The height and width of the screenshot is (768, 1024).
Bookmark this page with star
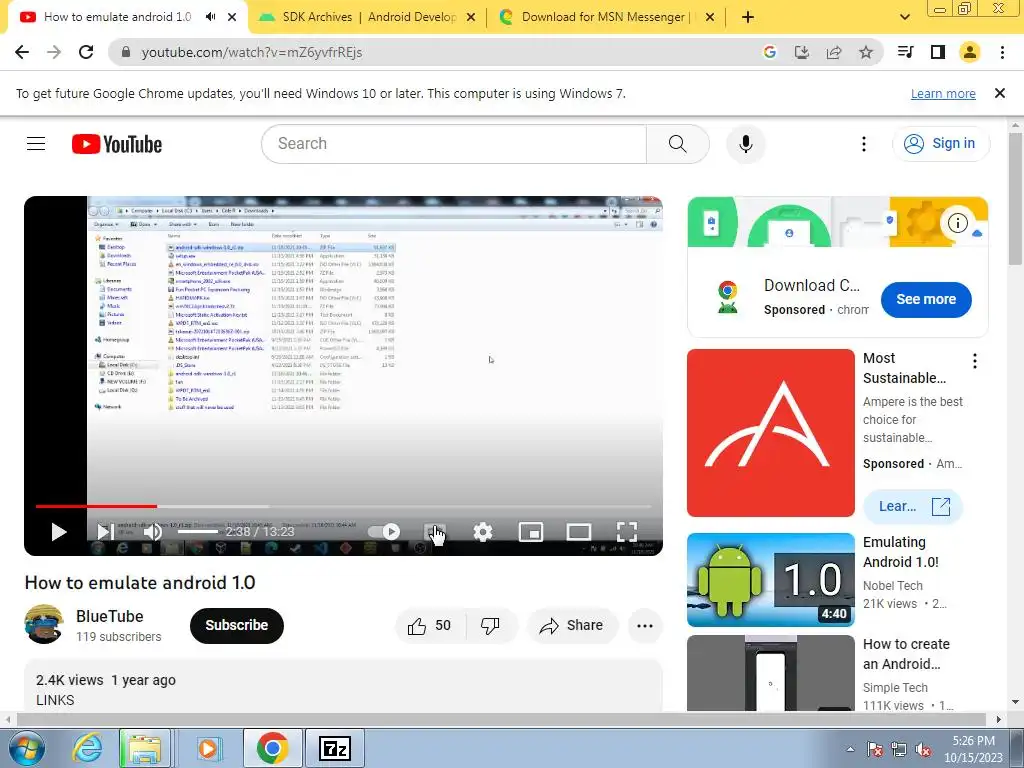coord(866,52)
